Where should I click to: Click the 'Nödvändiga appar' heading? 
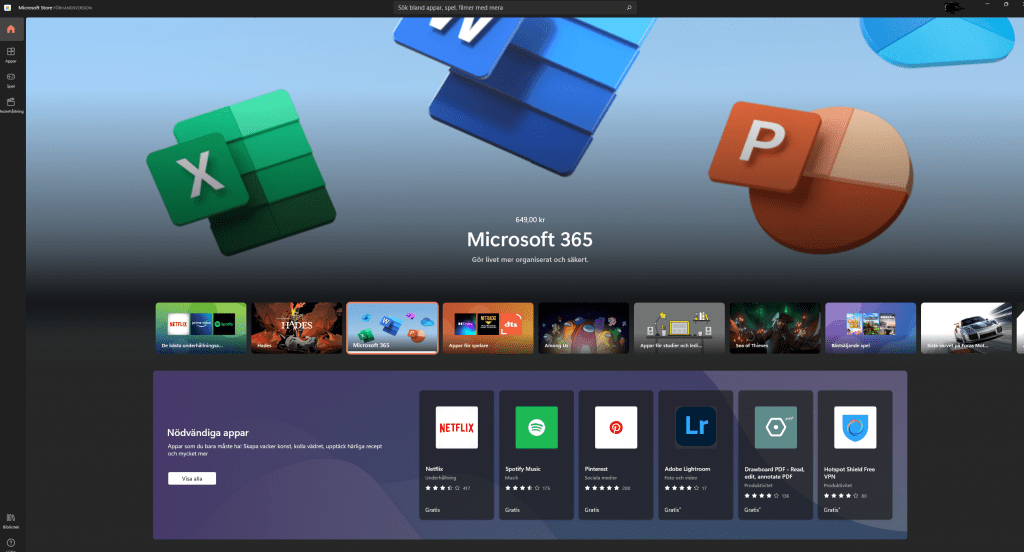click(208, 432)
